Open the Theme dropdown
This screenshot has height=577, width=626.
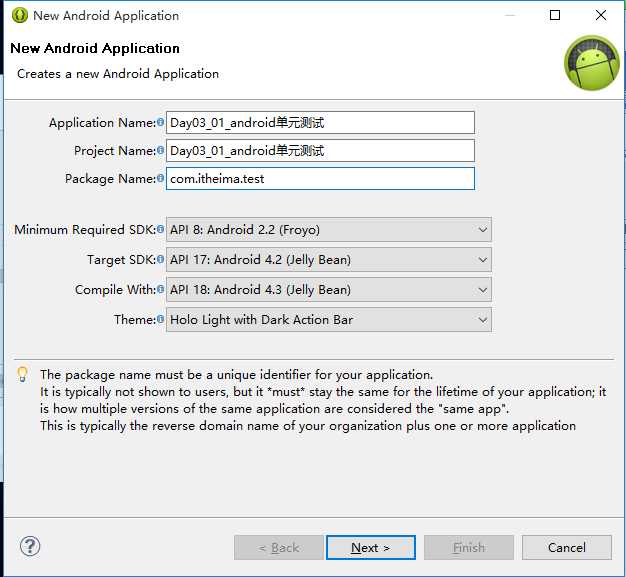tap(329, 319)
